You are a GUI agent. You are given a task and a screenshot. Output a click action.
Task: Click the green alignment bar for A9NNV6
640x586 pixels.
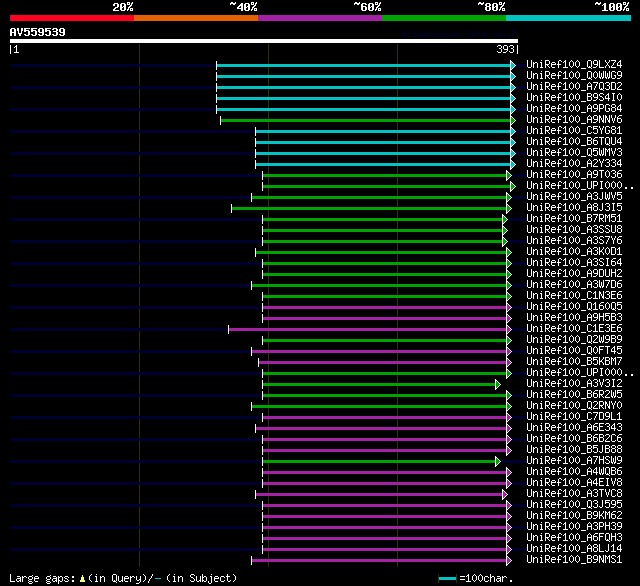click(365, 120)
